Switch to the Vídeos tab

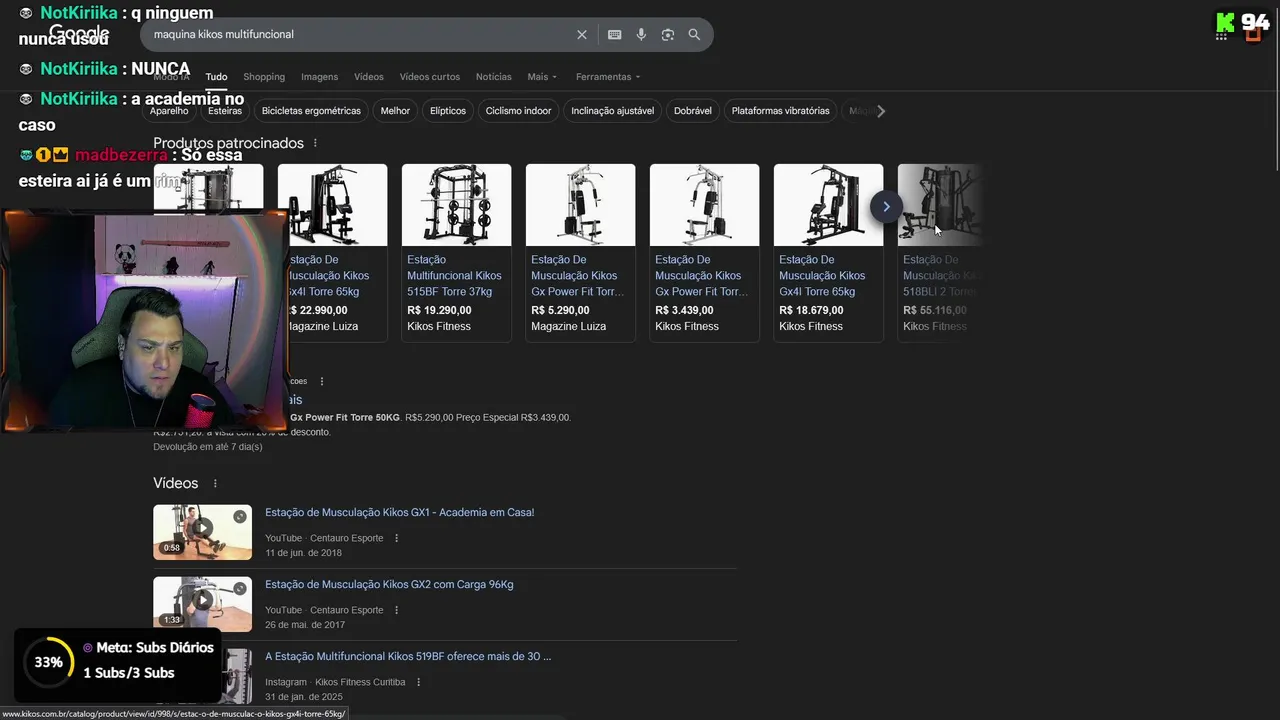(x=369, y=77)
